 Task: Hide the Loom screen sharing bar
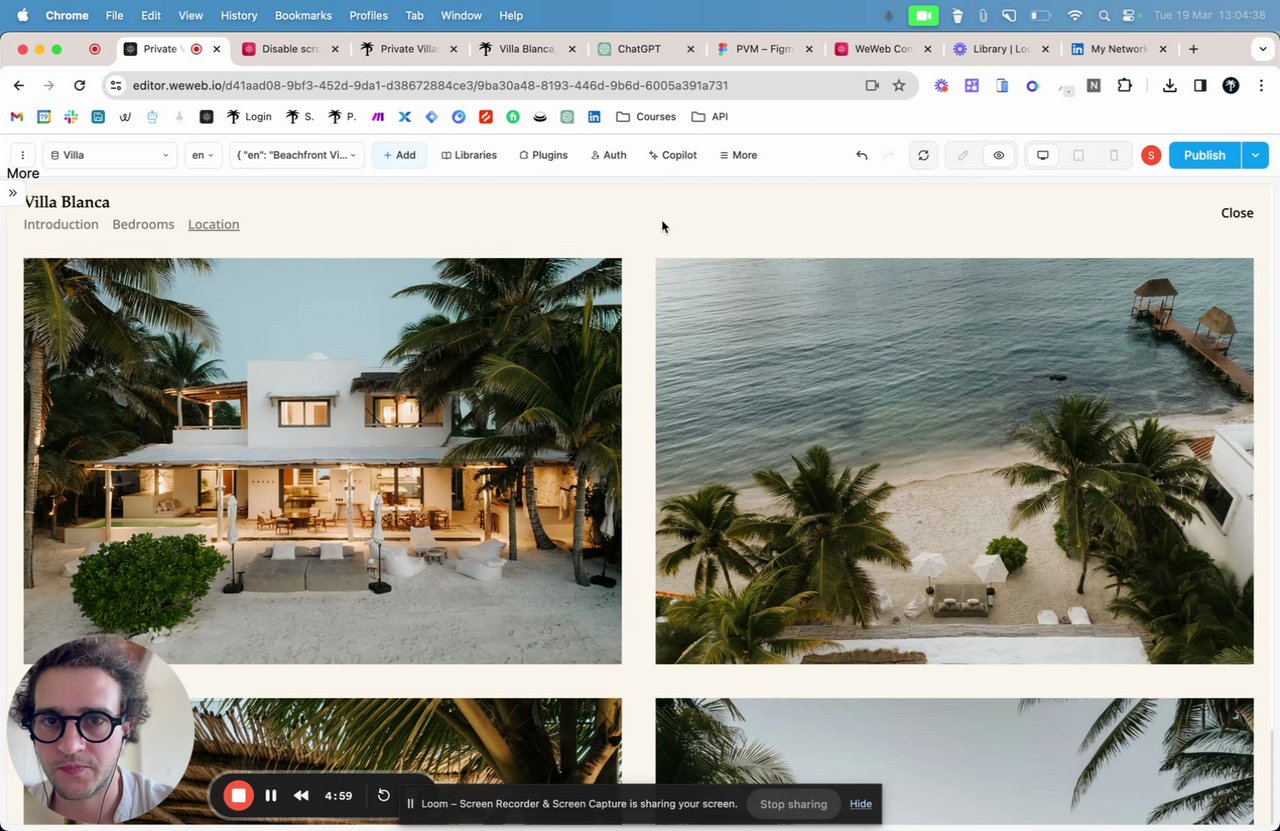point(861,804)
